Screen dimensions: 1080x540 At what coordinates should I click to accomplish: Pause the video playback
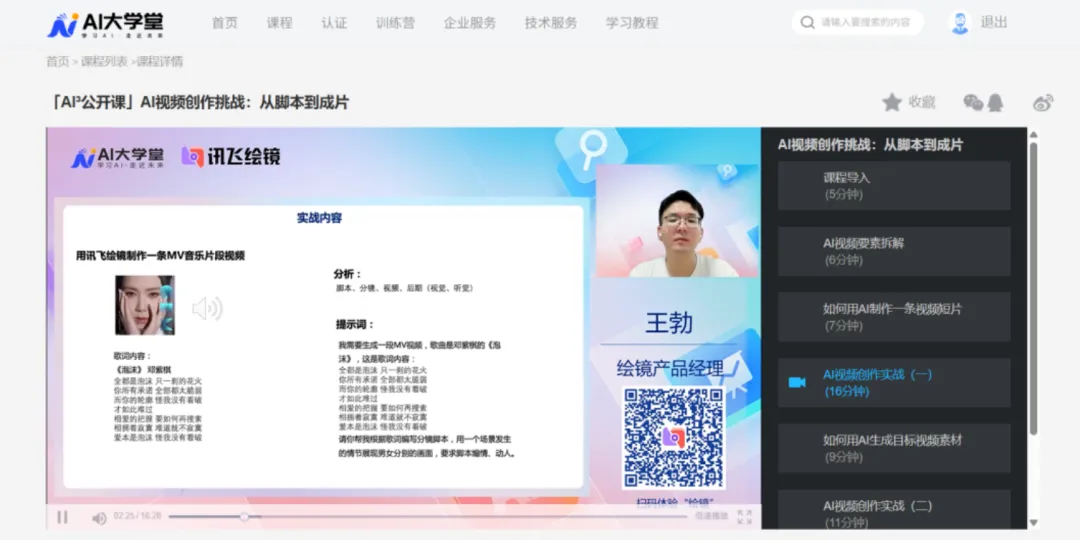click(x=62, y=517)
